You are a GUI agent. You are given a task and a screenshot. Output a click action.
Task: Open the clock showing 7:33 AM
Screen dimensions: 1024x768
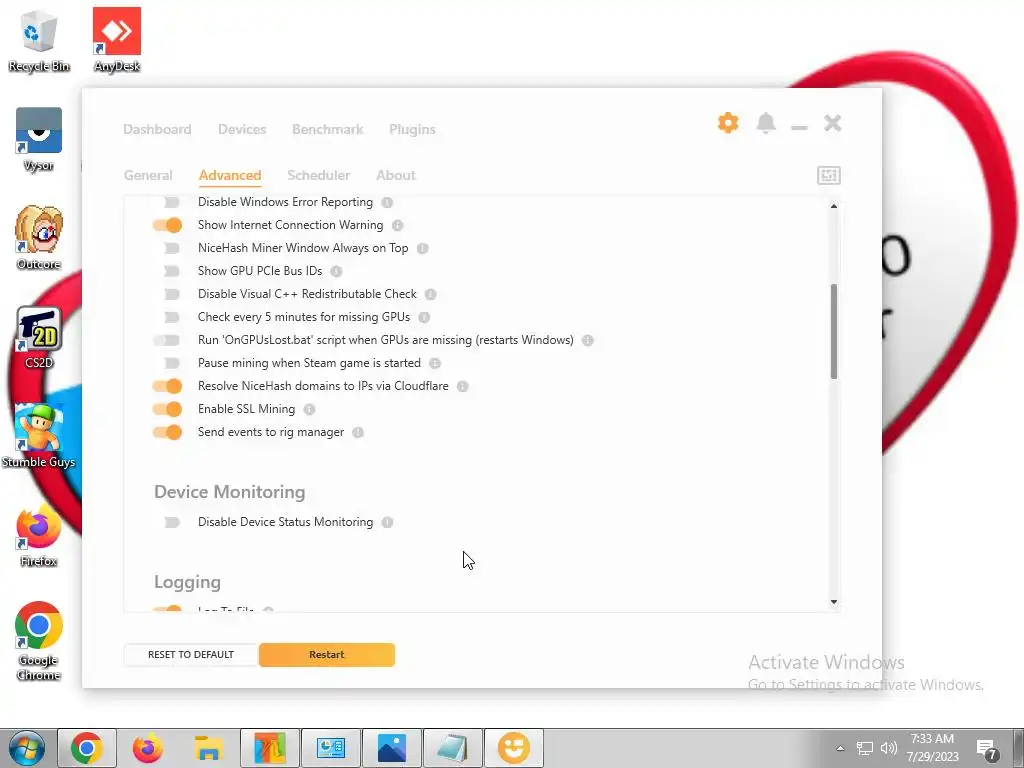coord(933,748)
